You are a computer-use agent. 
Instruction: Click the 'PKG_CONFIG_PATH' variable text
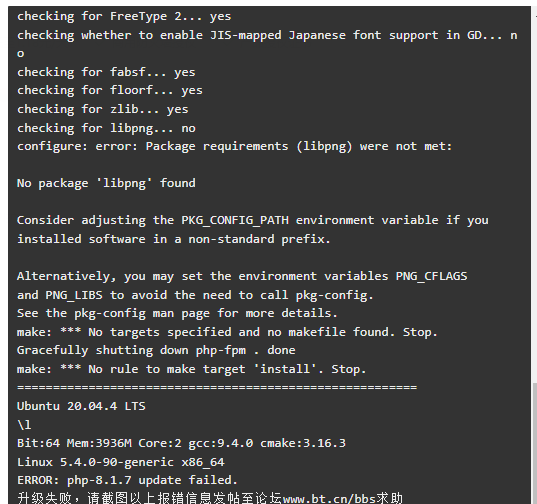click(235, 220)
